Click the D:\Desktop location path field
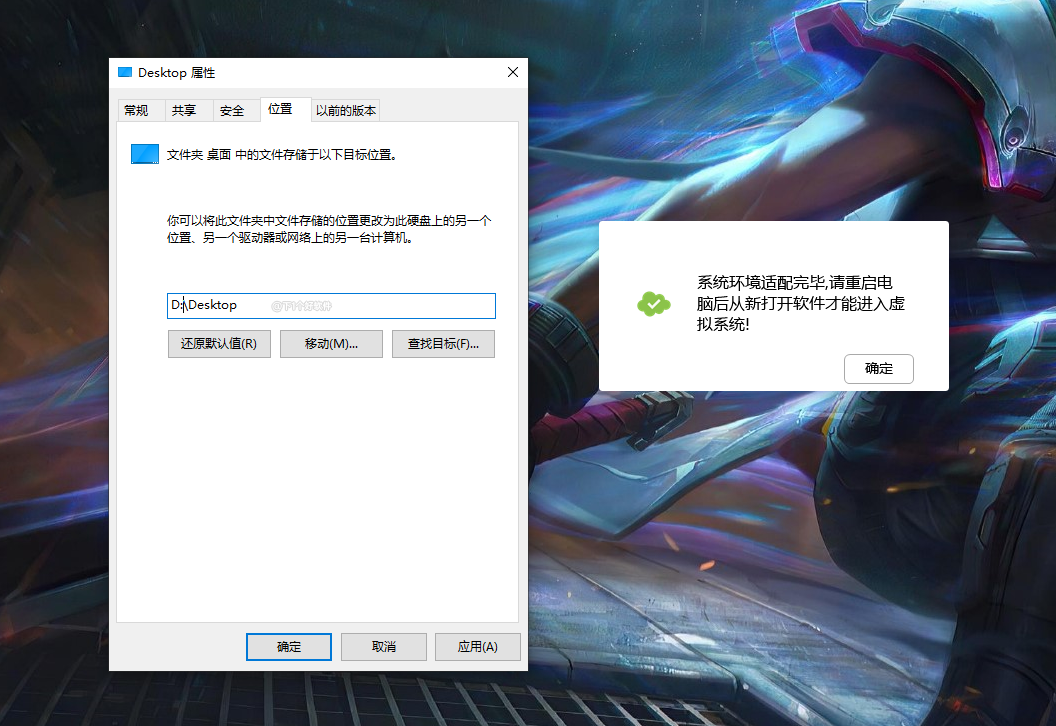 point(331,306)
